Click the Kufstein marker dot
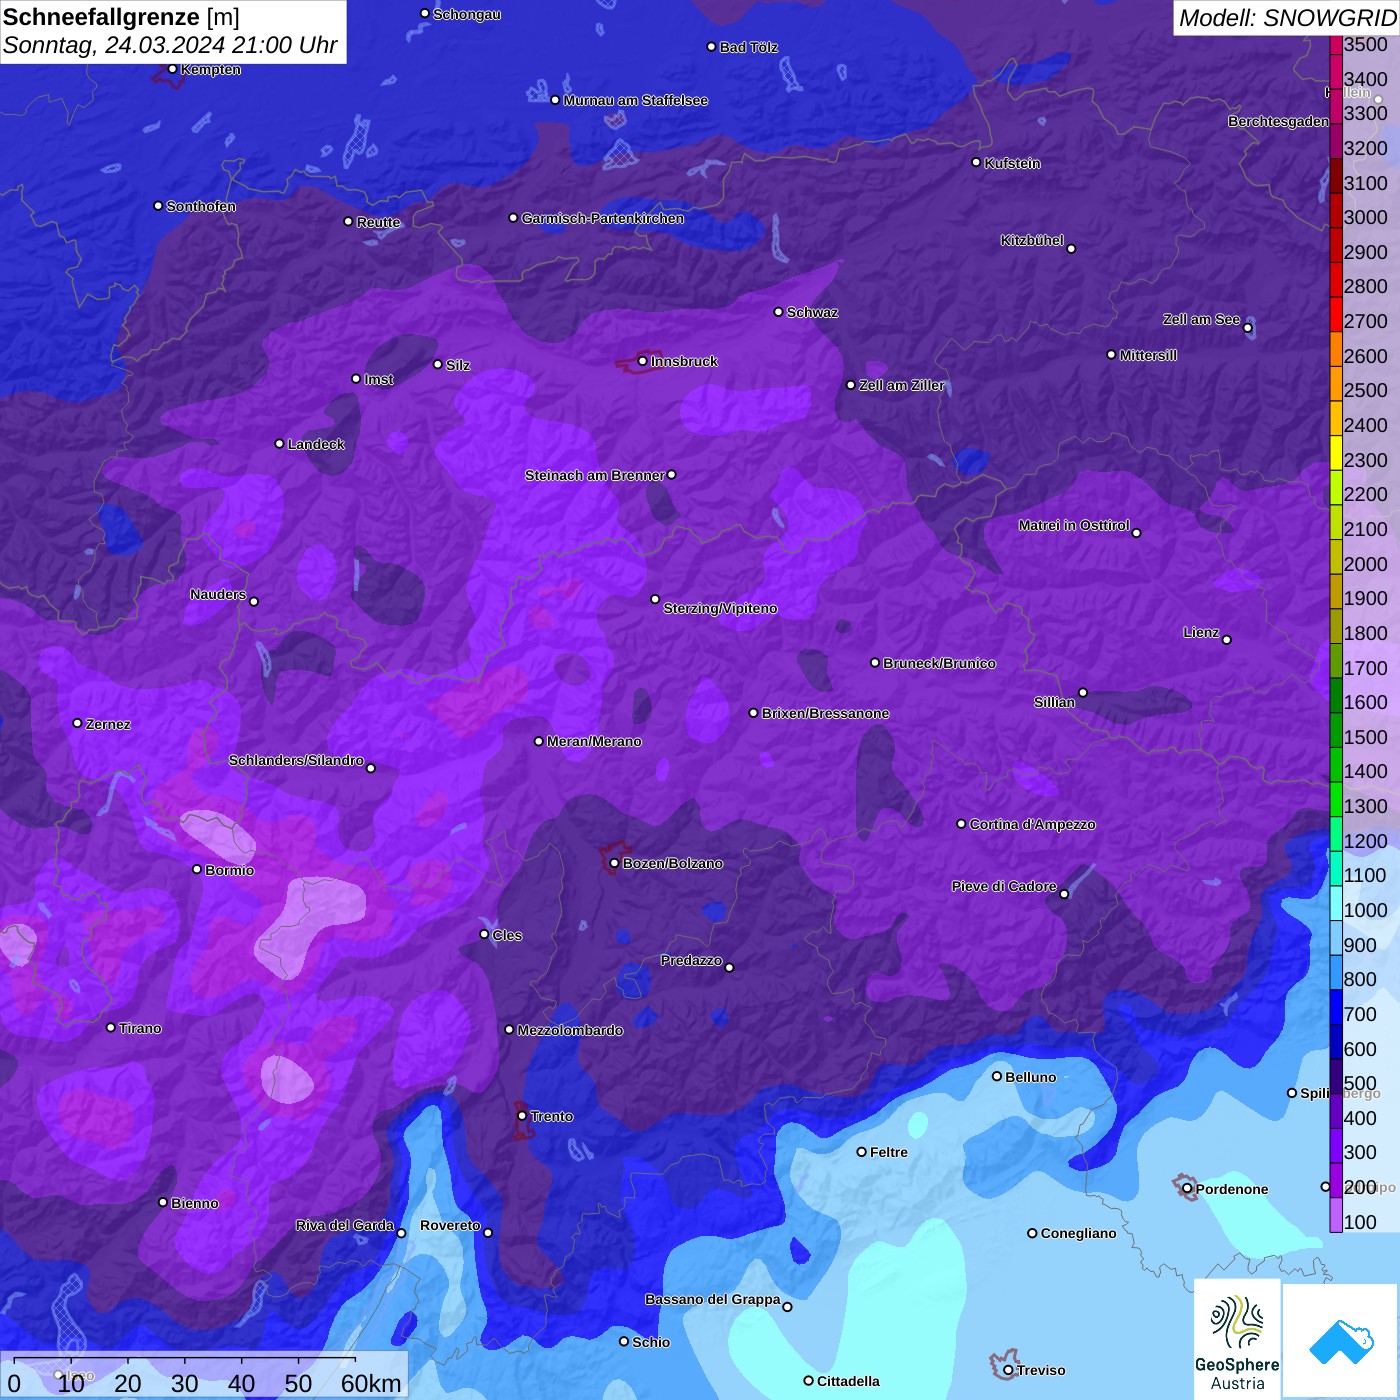Screen dimensions: 1400x1400 pyautogui.click(x=977, y=162)
